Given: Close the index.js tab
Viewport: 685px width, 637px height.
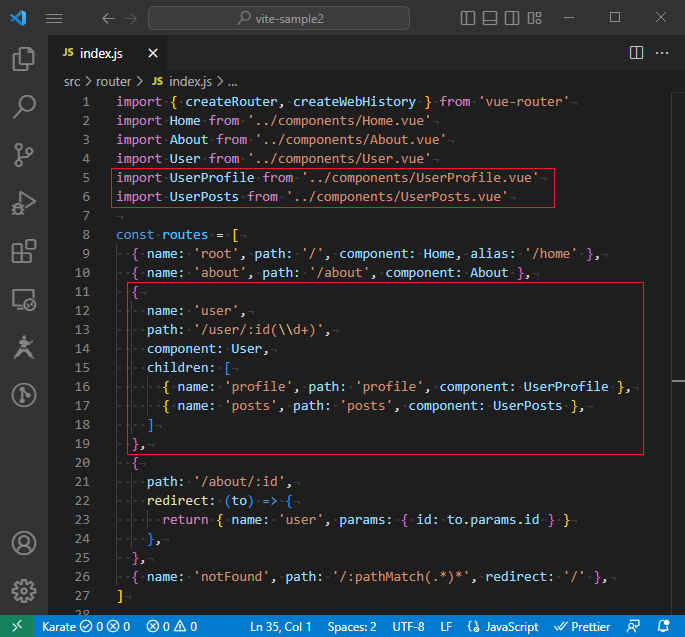Looking at the screenshot, I should click(x=153, y=53).
